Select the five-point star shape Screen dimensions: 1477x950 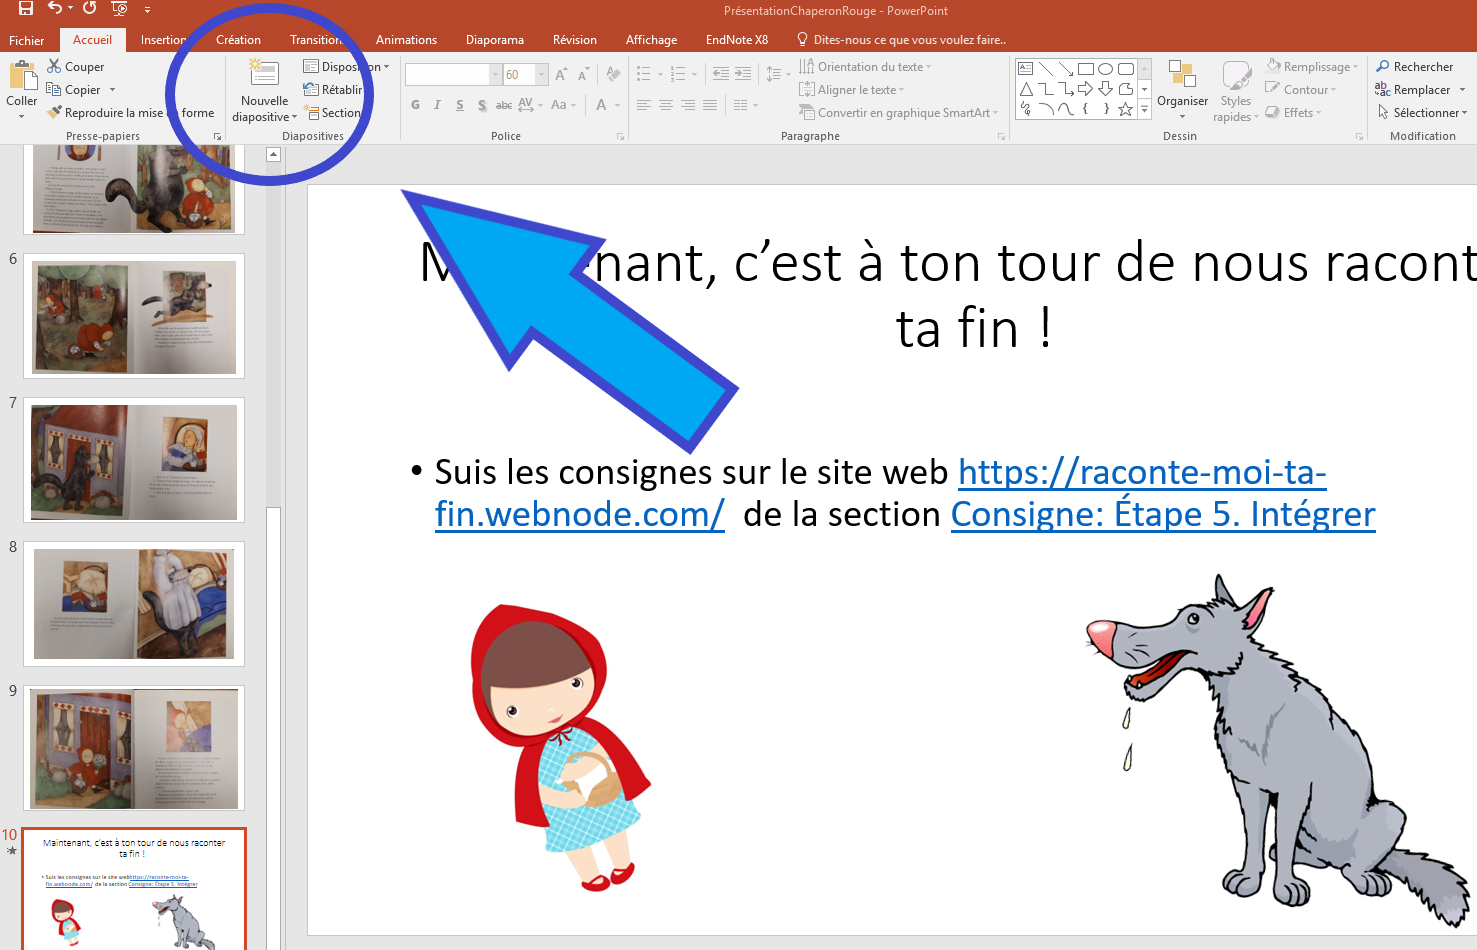click(1126, 109)
